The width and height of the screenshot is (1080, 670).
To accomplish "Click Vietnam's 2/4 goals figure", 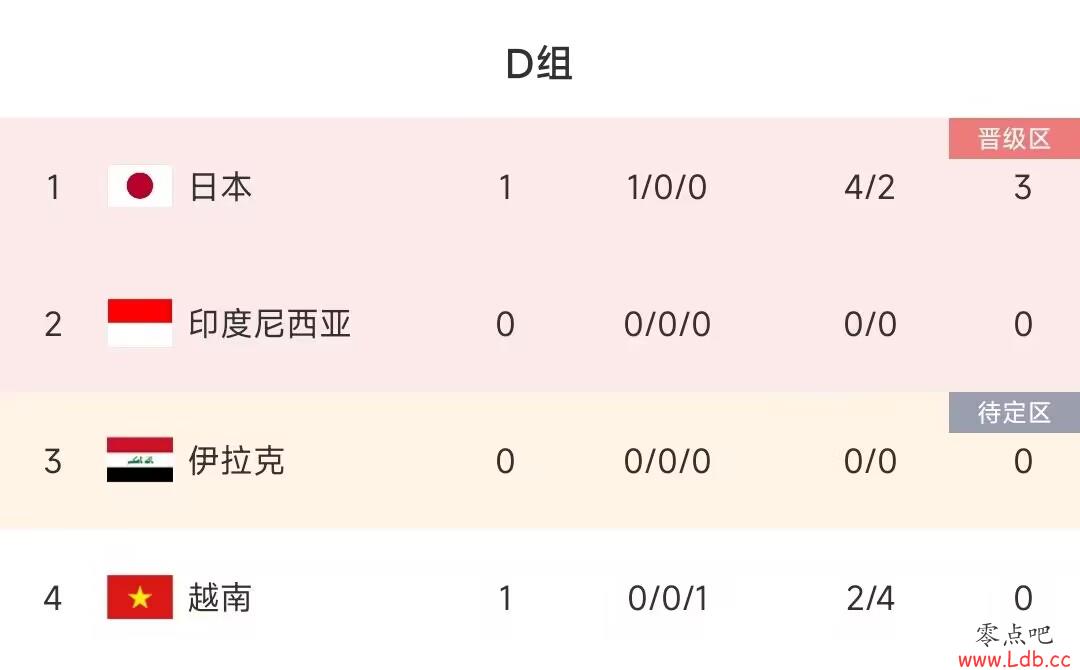I will point(871,598).
